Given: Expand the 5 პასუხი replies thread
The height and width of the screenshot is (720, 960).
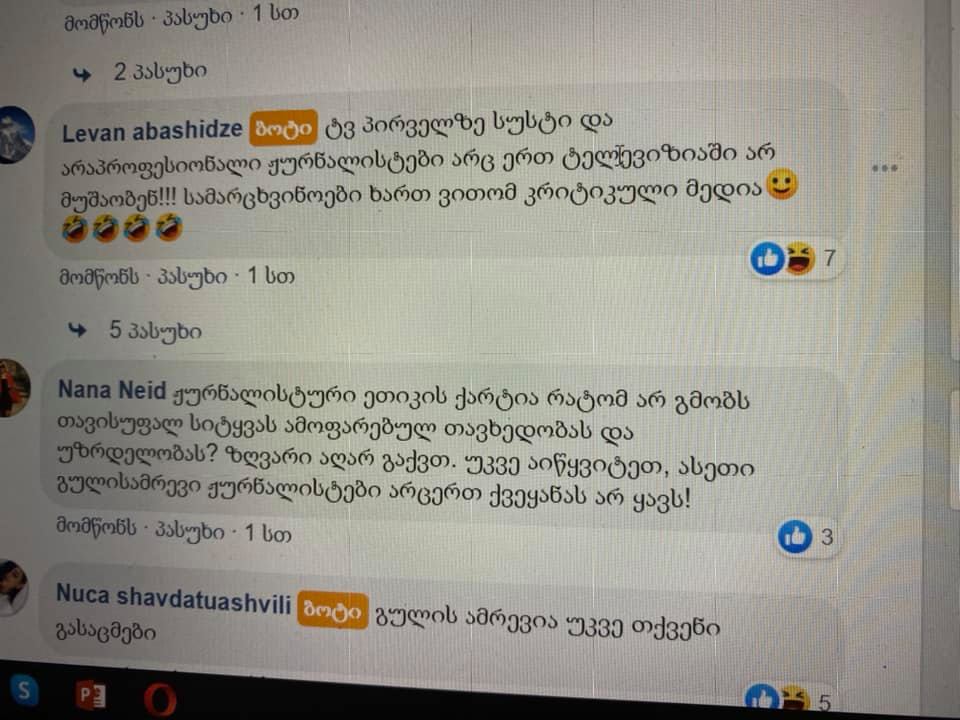Looking at the screenshot, I should (x=156, y=331).
